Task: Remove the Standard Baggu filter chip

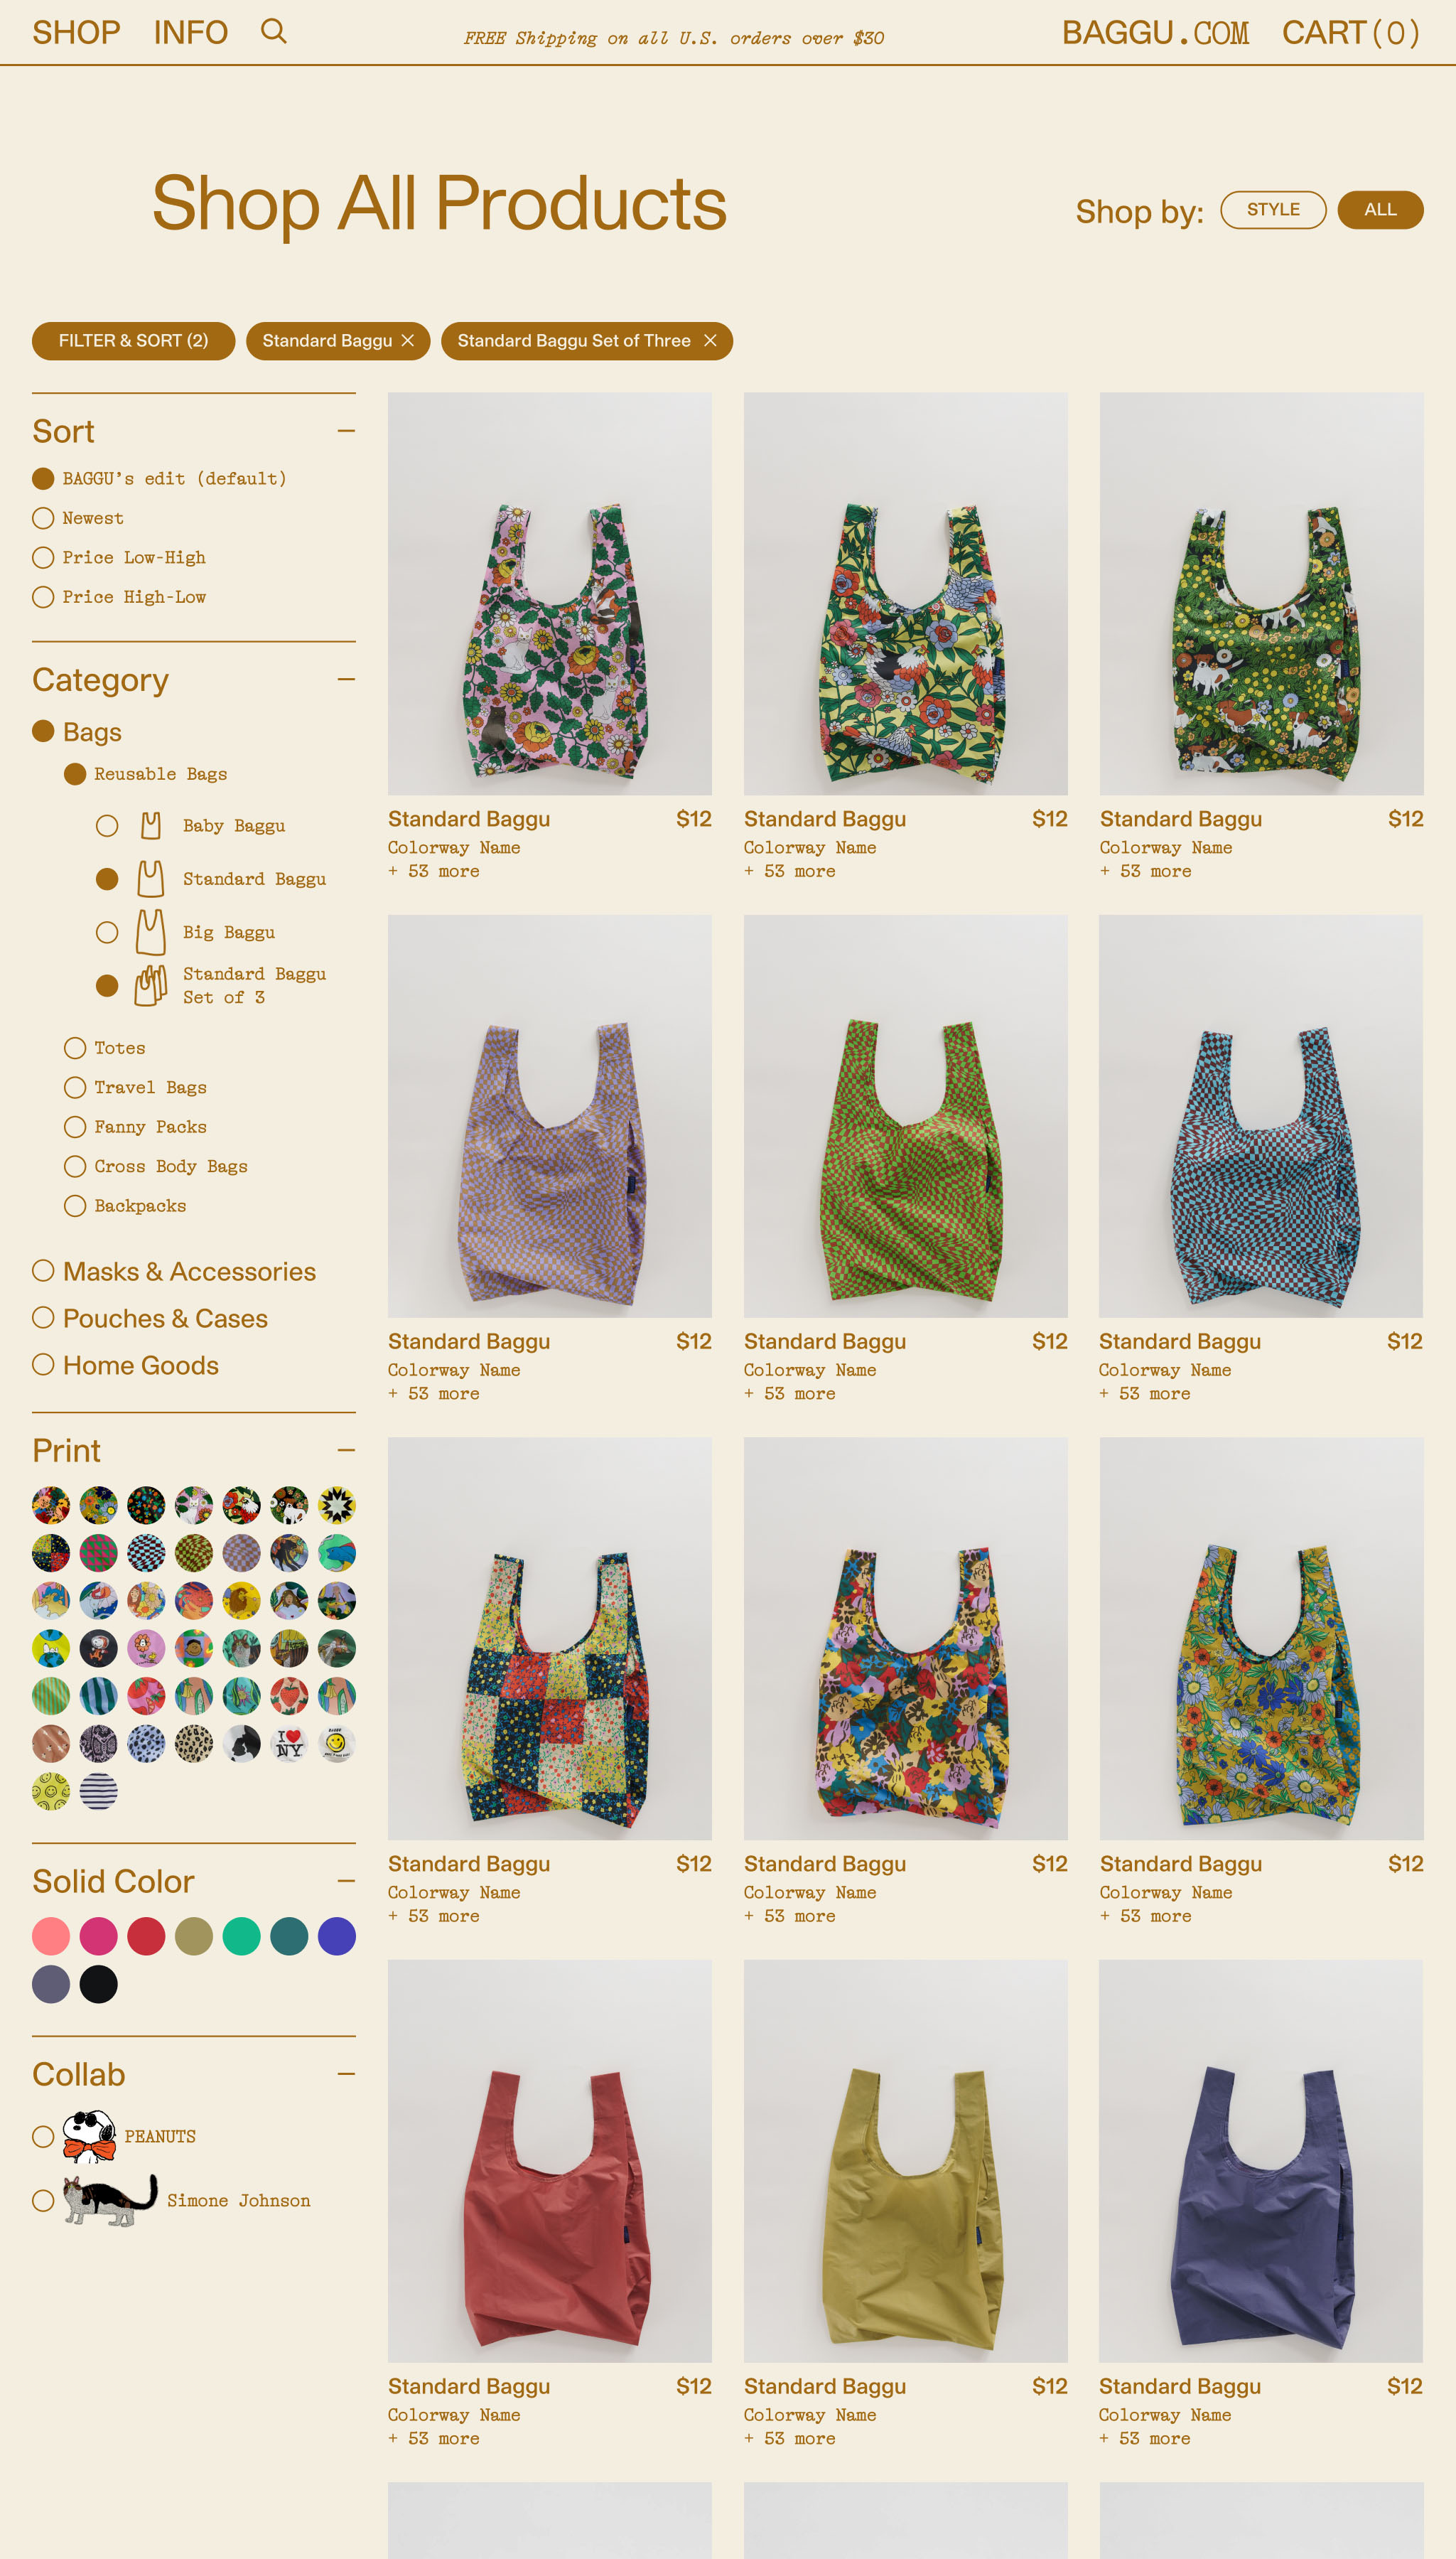Action: [408, 341]
